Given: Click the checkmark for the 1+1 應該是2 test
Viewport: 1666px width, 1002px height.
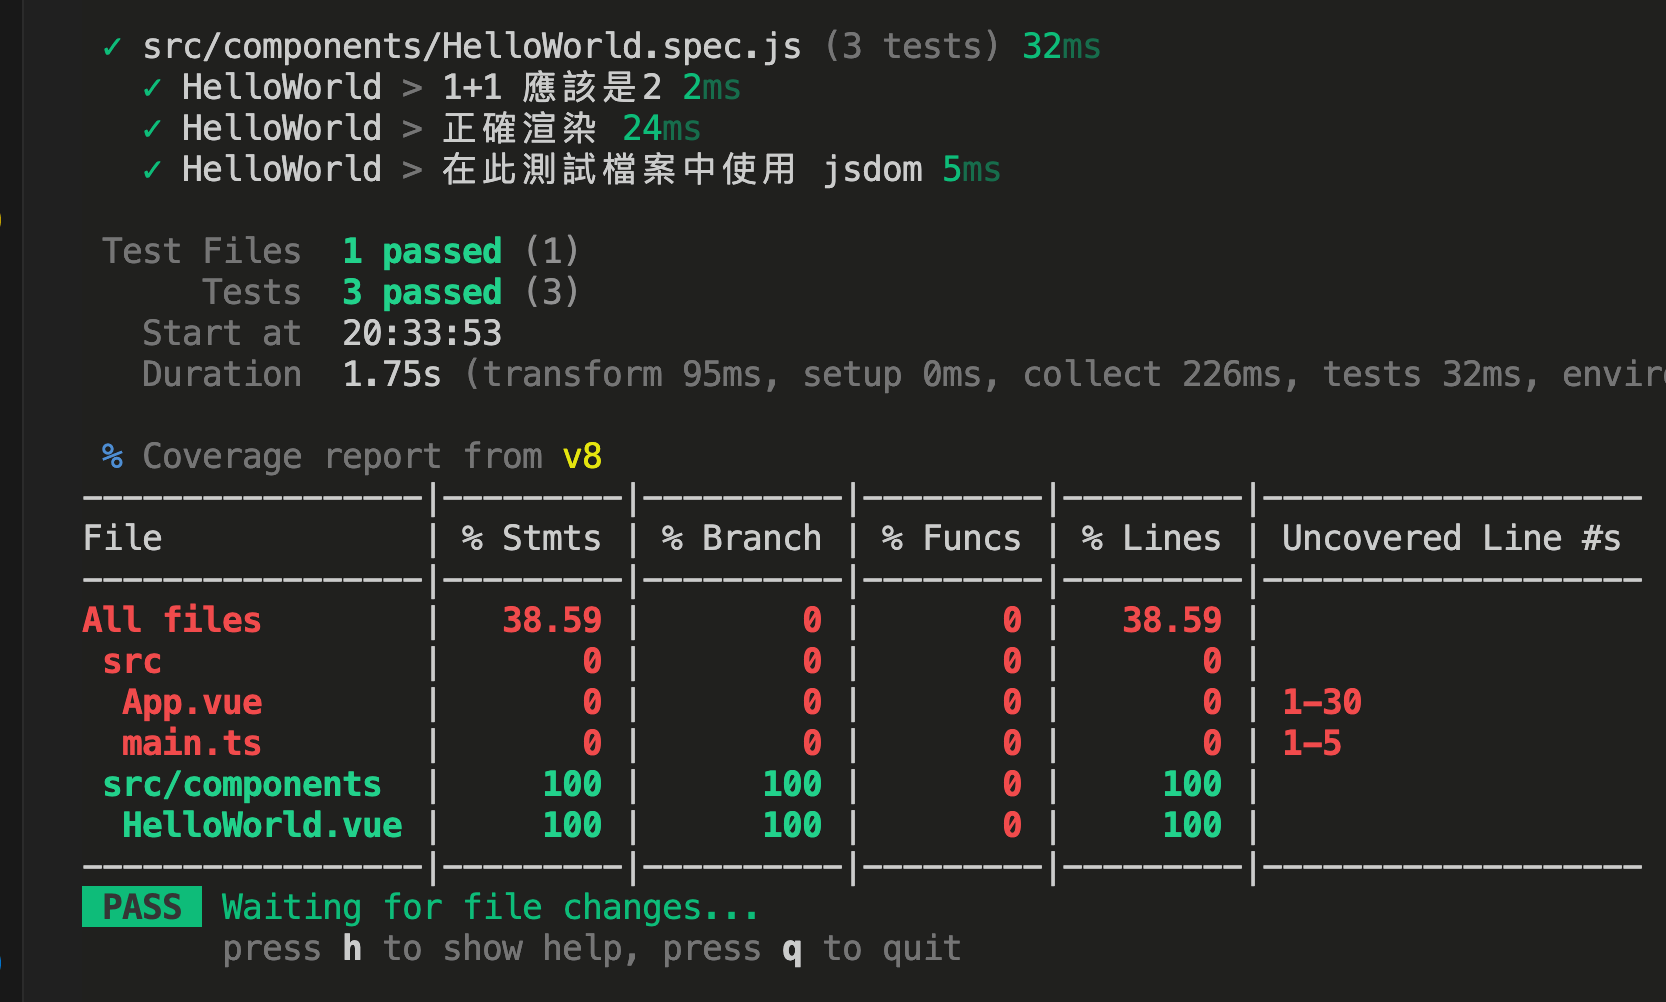Looking at the screenshot, I should [x=152, y=88].
